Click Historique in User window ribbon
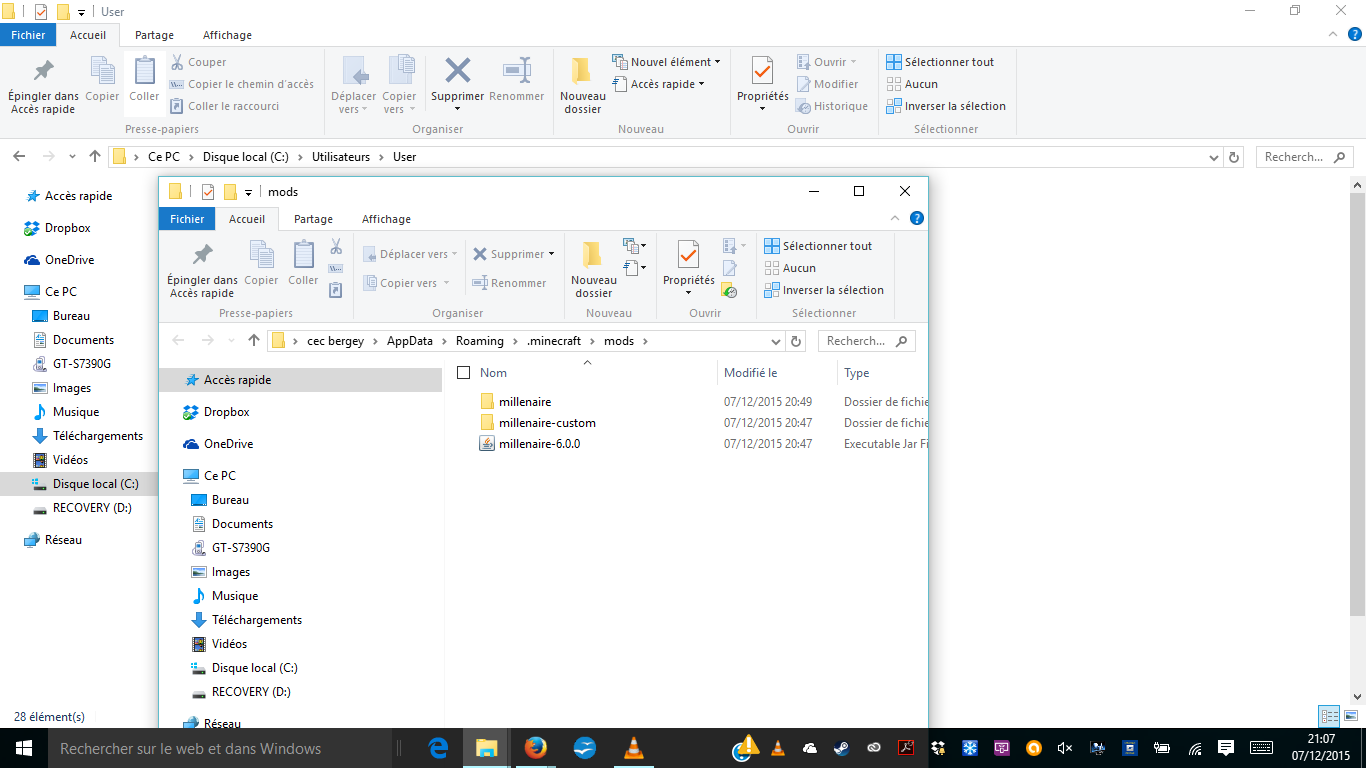 (x=832, y=106)
